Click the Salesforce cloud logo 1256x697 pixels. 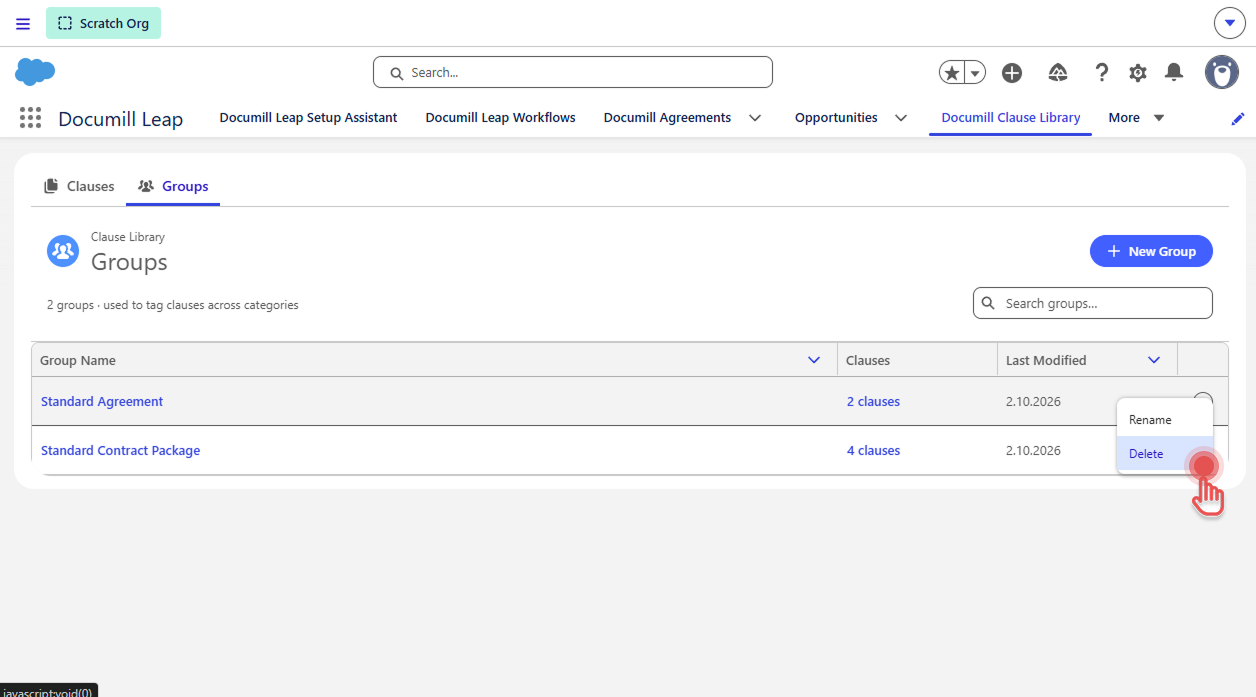point(35,72)
